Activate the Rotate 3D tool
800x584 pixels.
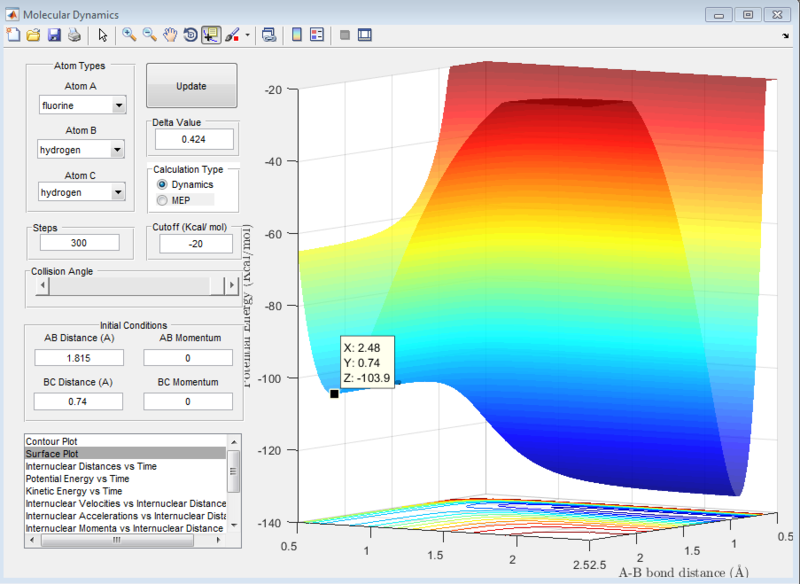[190, 35]
